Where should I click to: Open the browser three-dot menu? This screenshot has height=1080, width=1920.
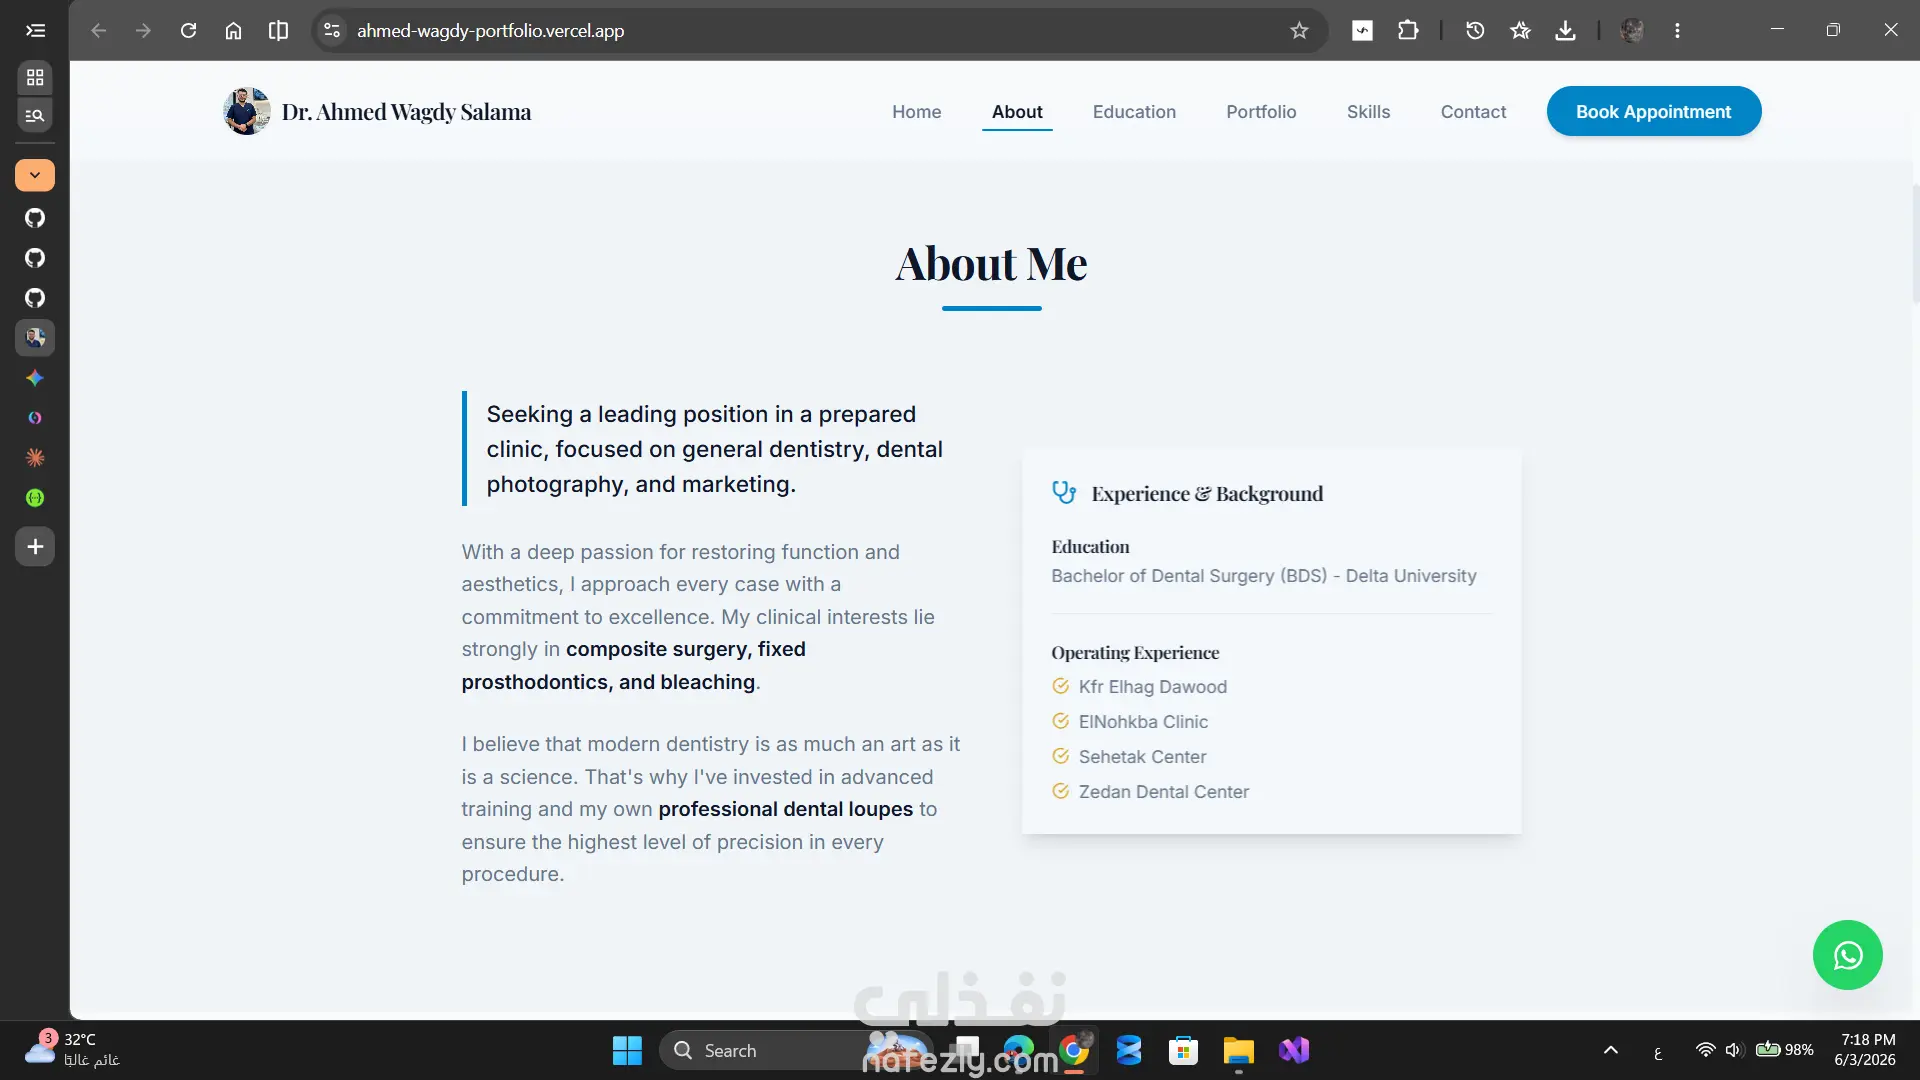(x=1677, y=30)
